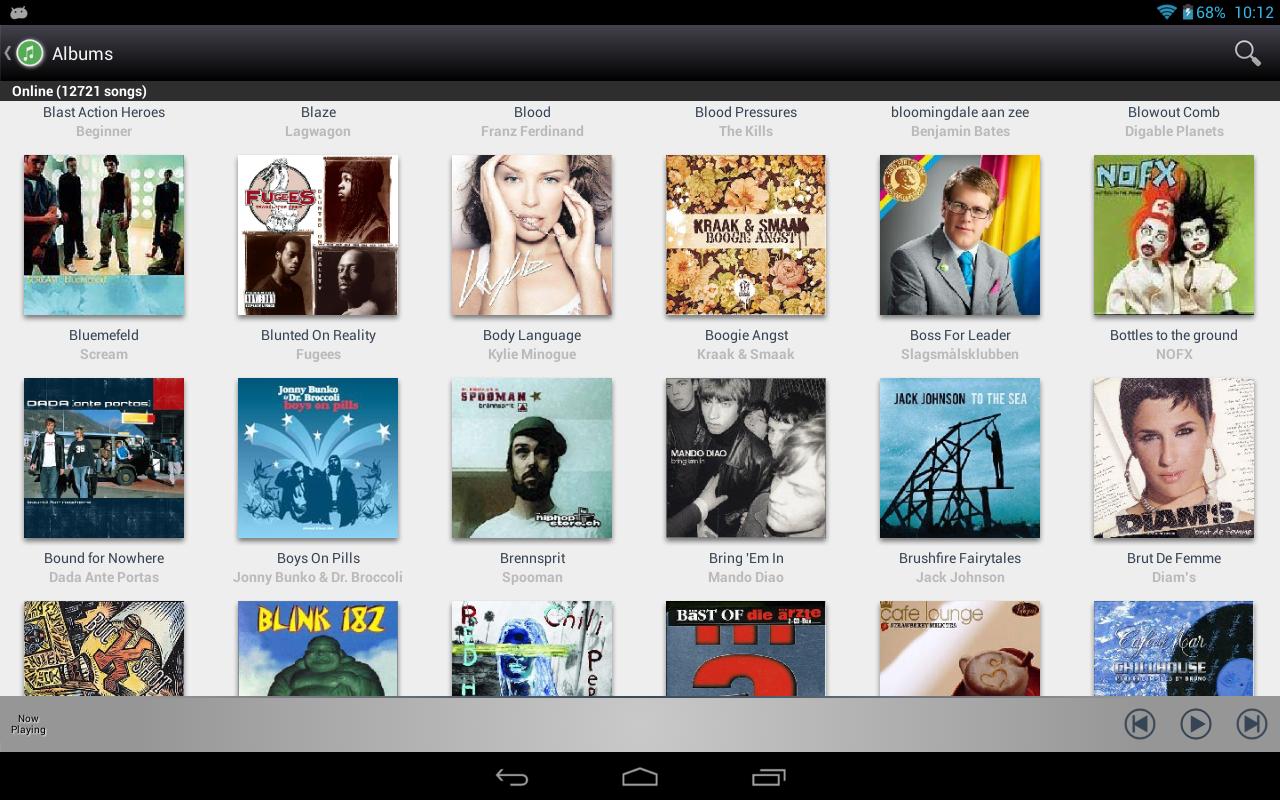Viewport: 1280px width, 800px height.
Task: Open NOFX Bottles to the ground cover
Action: click(1174, 235)
